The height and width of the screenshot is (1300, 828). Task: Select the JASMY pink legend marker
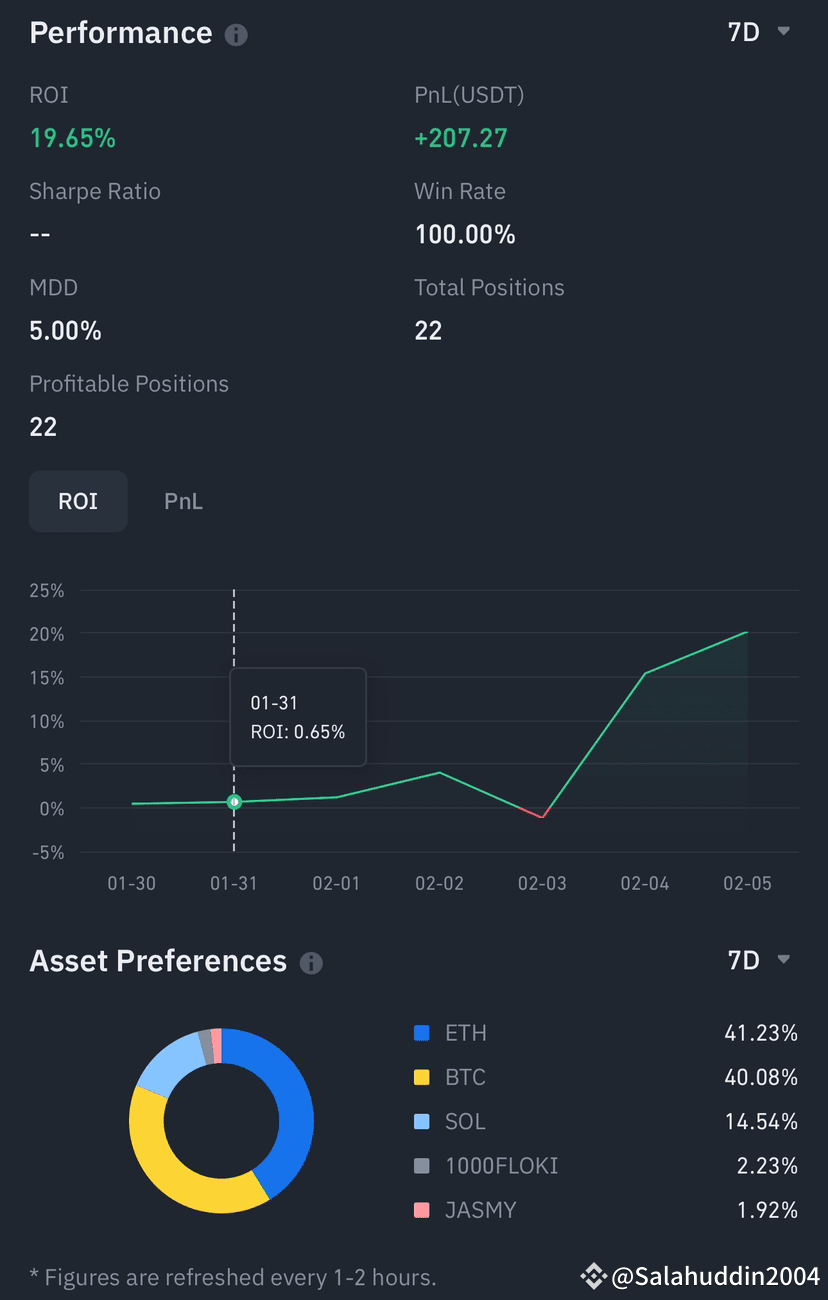click(422, 1210)
